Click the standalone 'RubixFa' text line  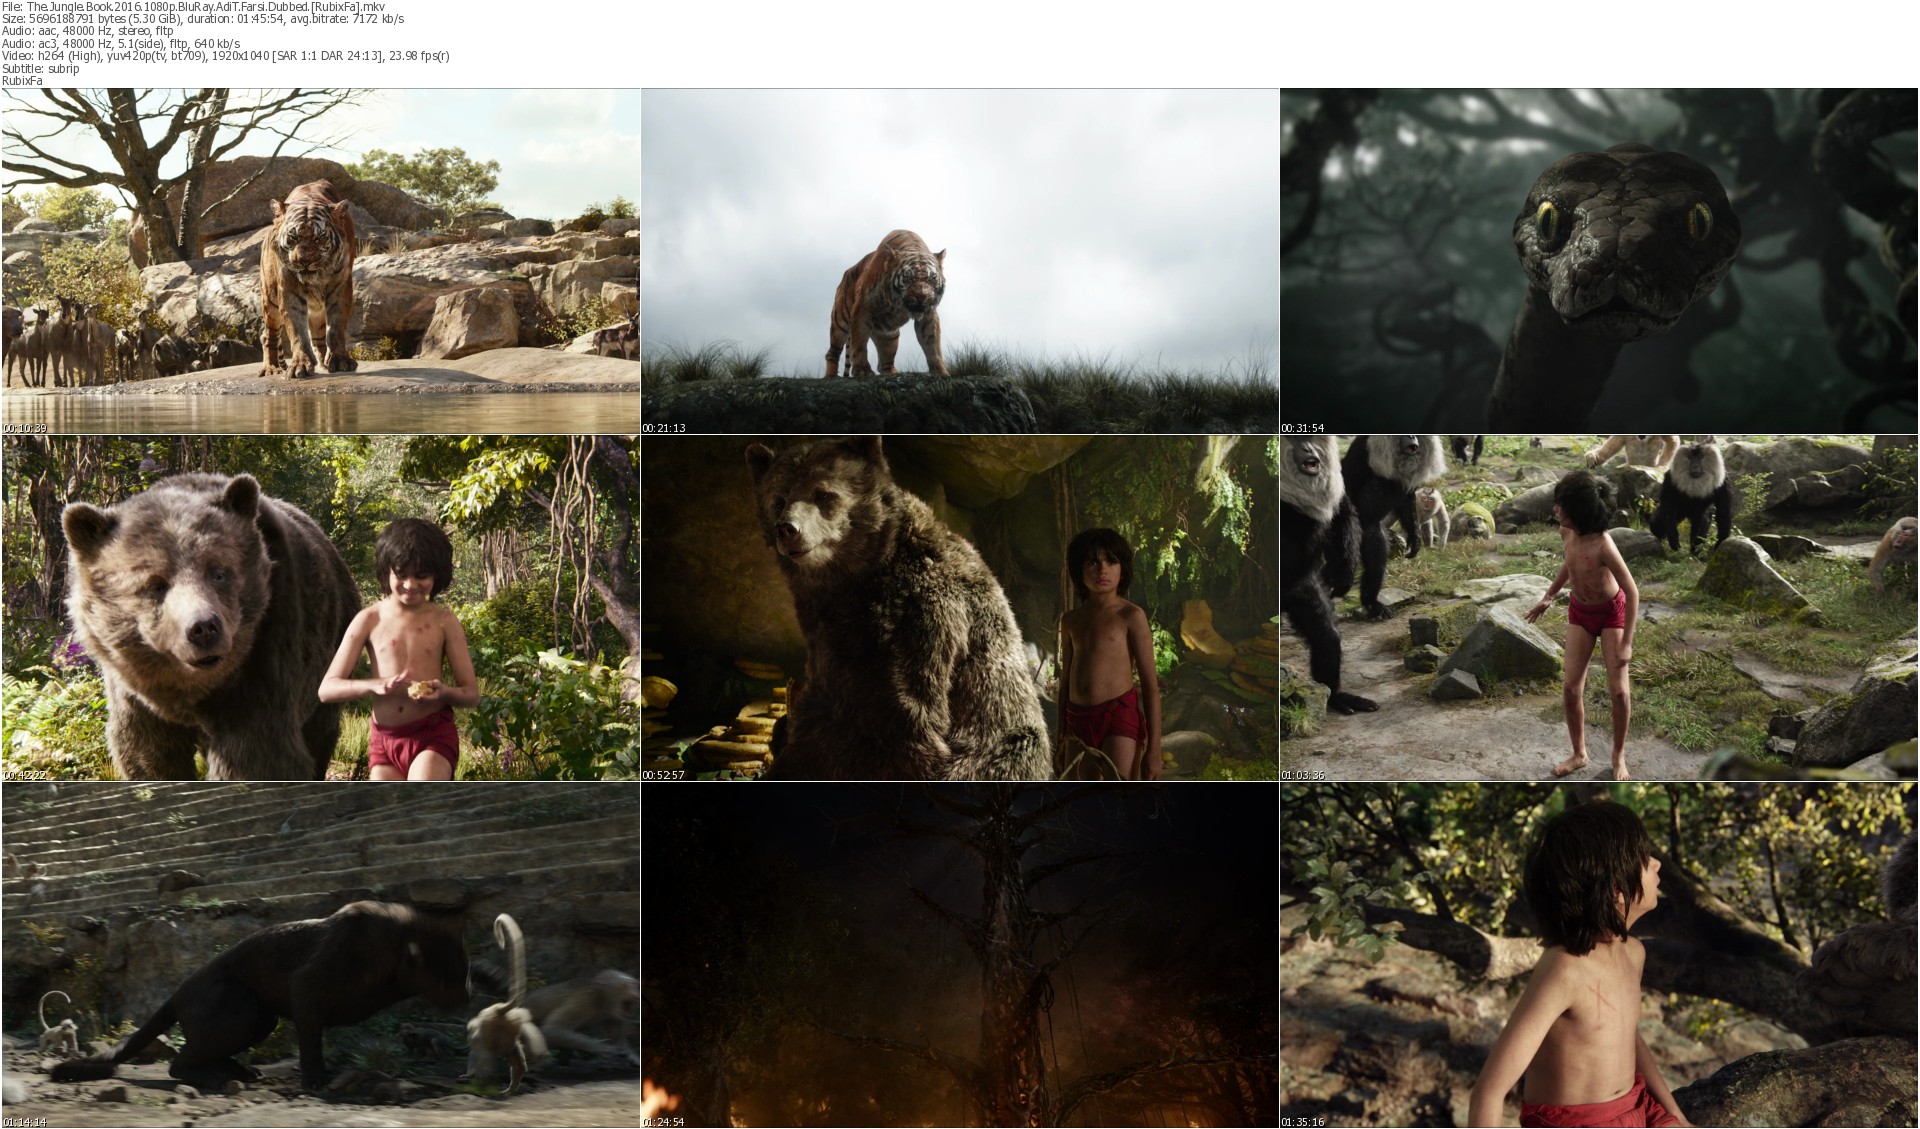point(22,80)
